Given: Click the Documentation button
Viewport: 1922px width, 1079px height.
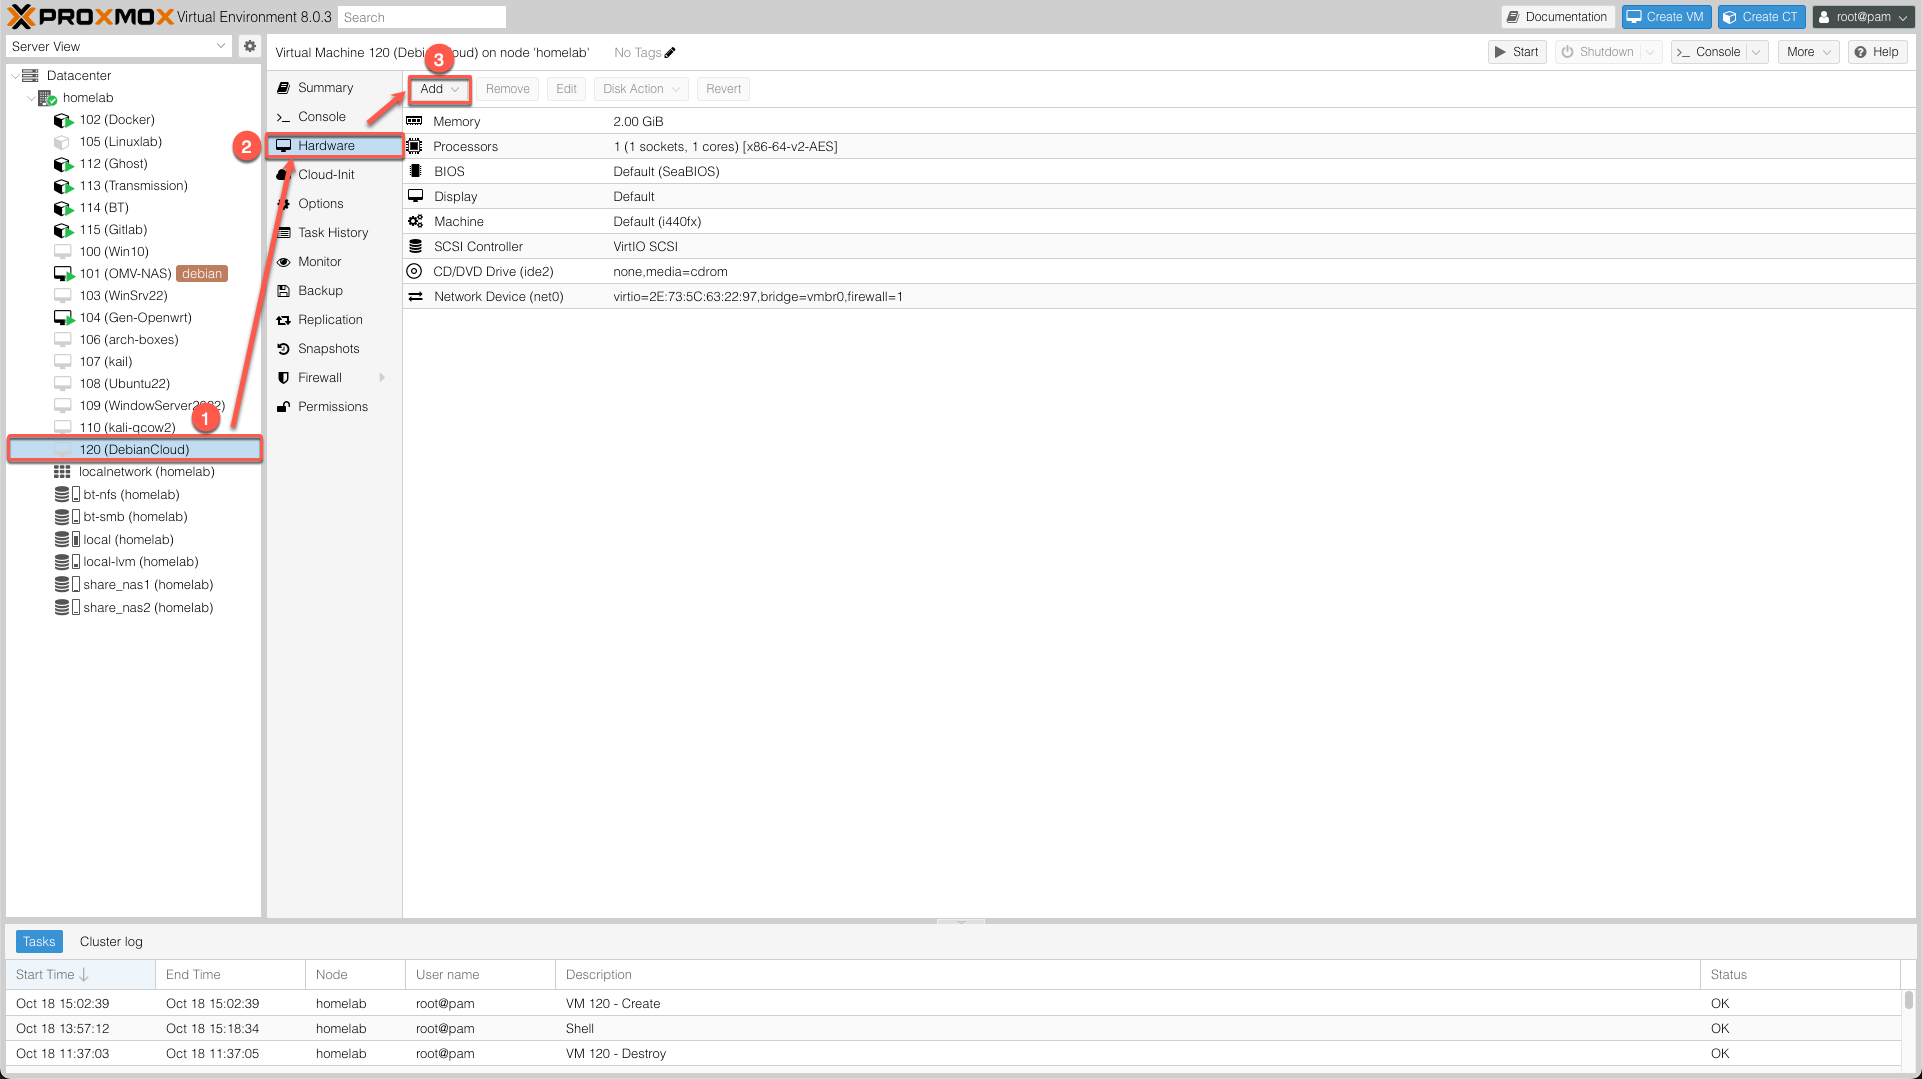Looking at the screenshot, I should [1557, 17].
